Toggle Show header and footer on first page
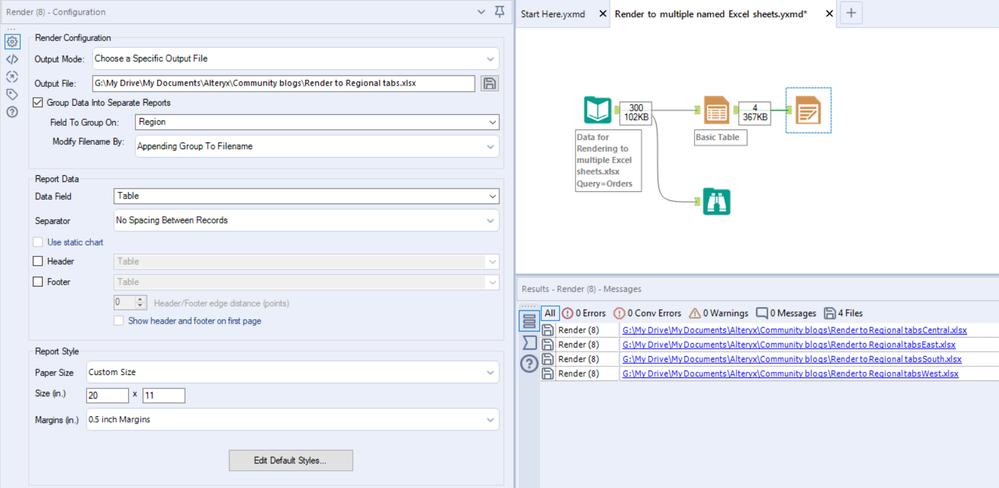The width and height of the screenshot is (999, 488). coord(119,321)
